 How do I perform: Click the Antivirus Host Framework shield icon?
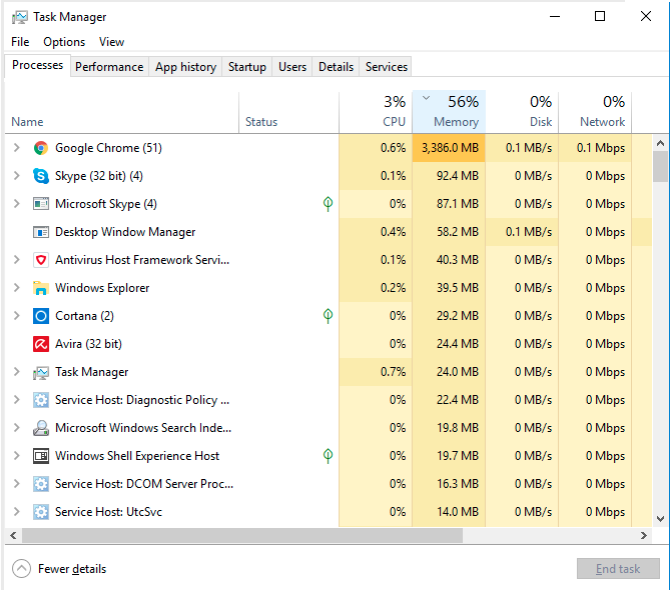point(41,260)
